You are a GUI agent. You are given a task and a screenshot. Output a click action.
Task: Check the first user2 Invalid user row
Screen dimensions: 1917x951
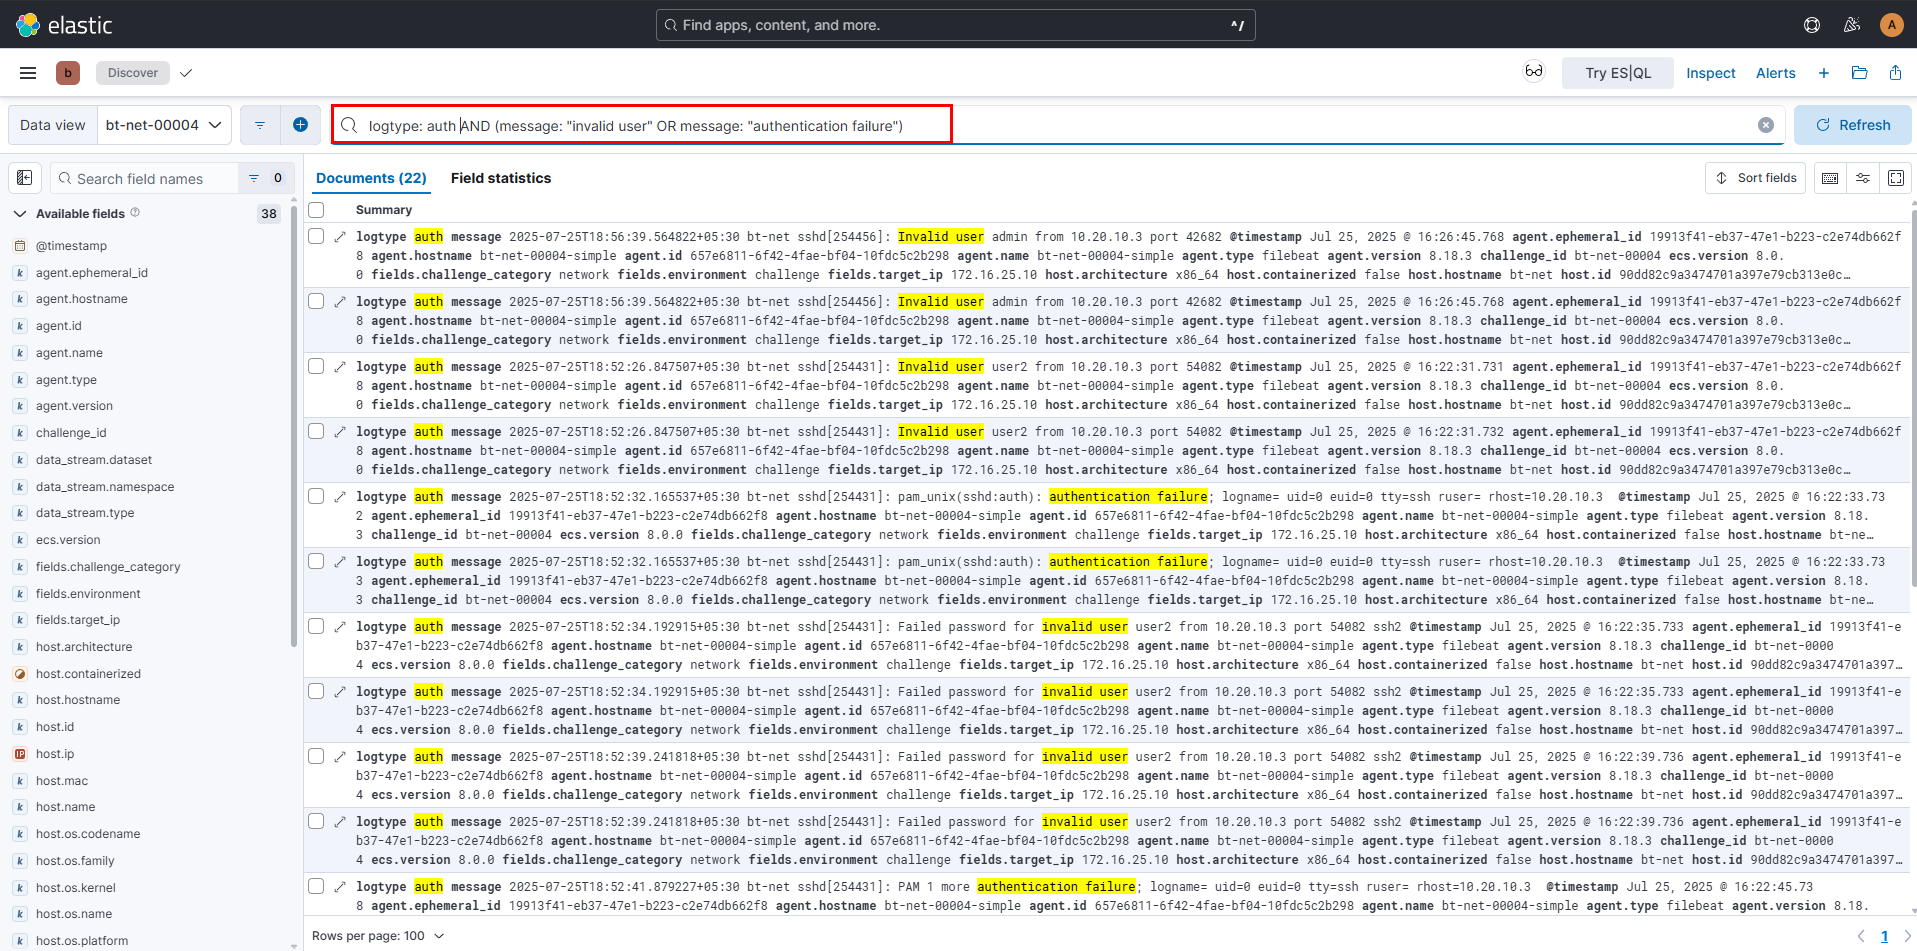(x=316, y=366)
